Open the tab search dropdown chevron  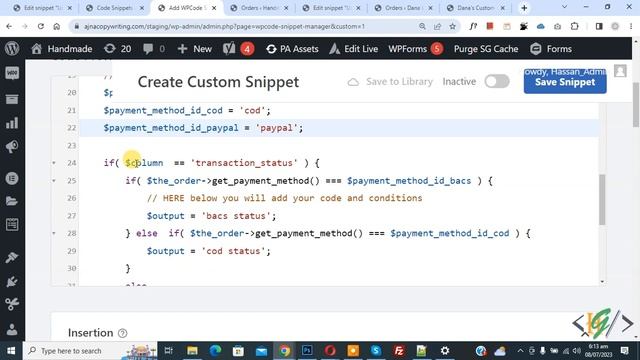coord(564,7)
